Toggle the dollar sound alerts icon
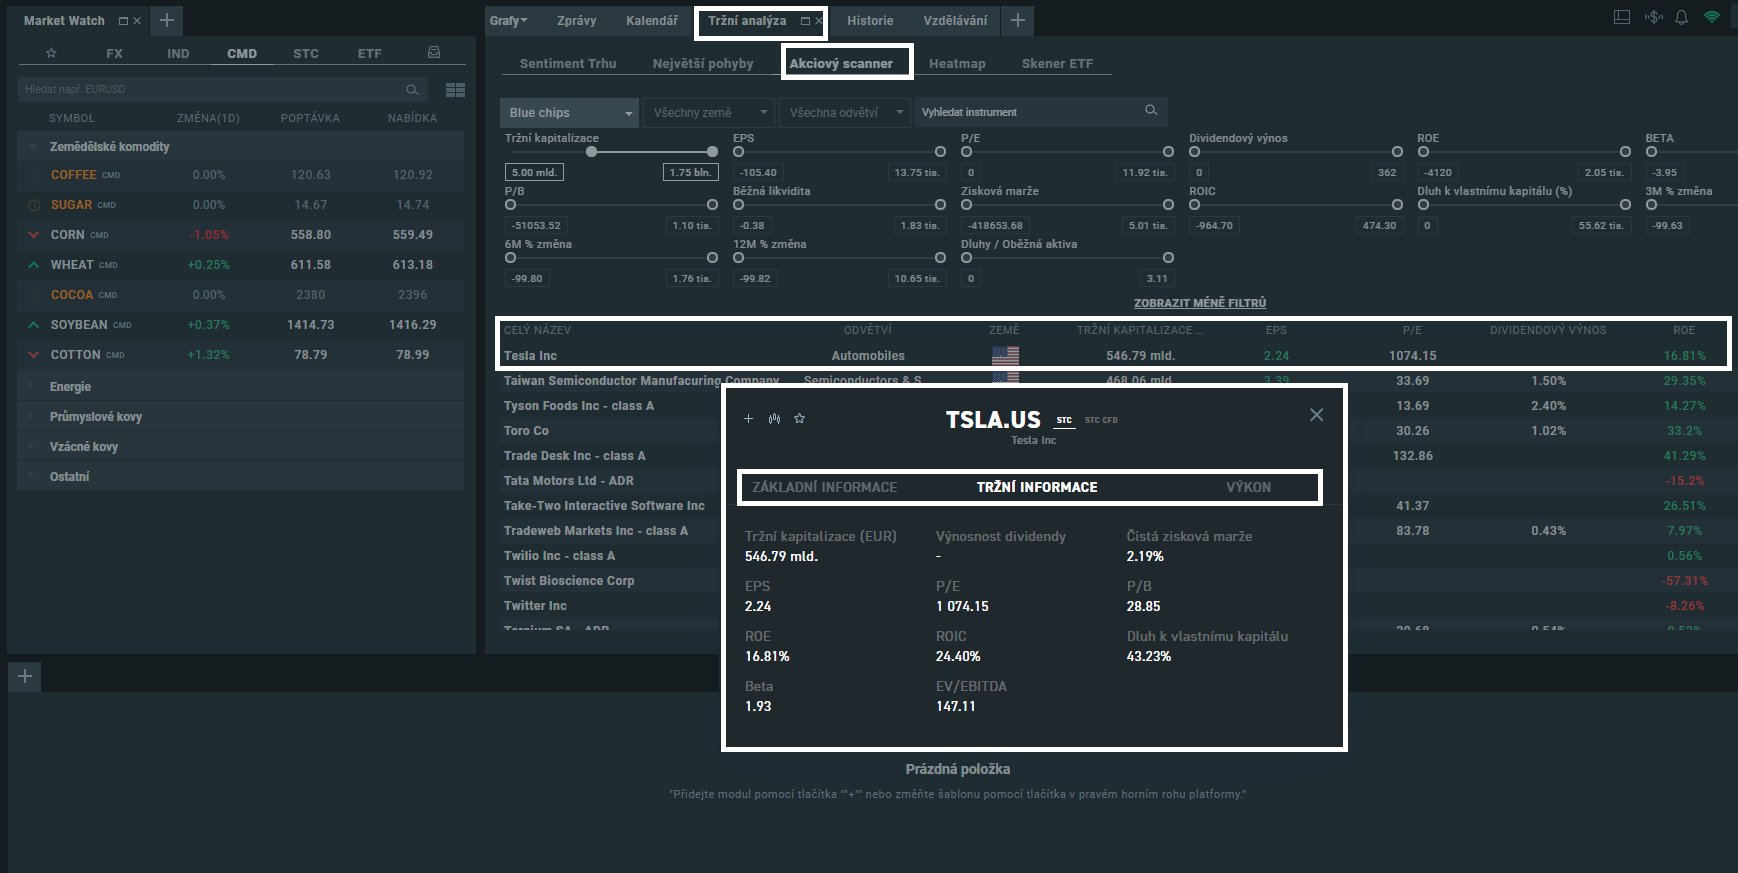This screenshot has width=1738, height=873. 1654,17
